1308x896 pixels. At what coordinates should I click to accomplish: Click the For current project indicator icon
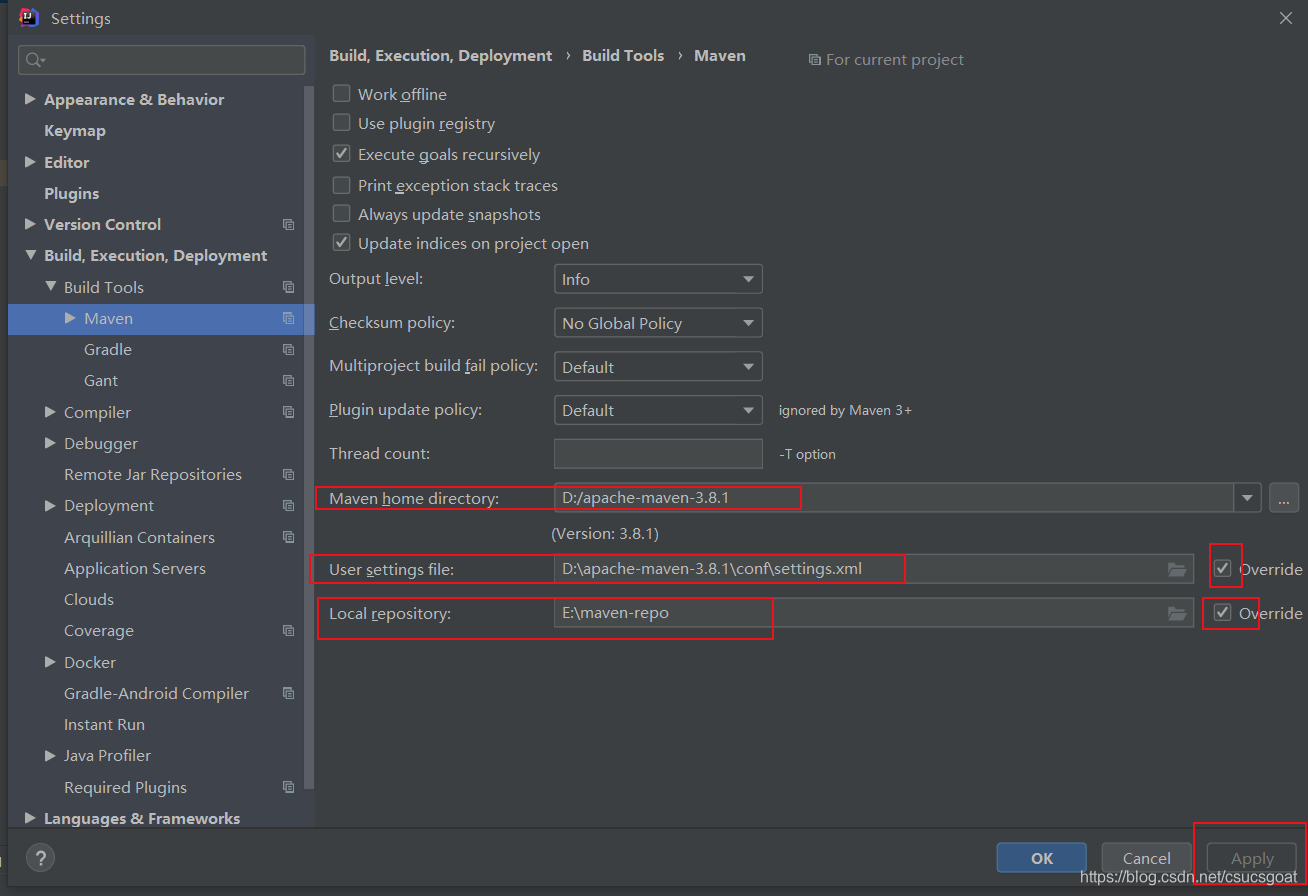[814, 60]
